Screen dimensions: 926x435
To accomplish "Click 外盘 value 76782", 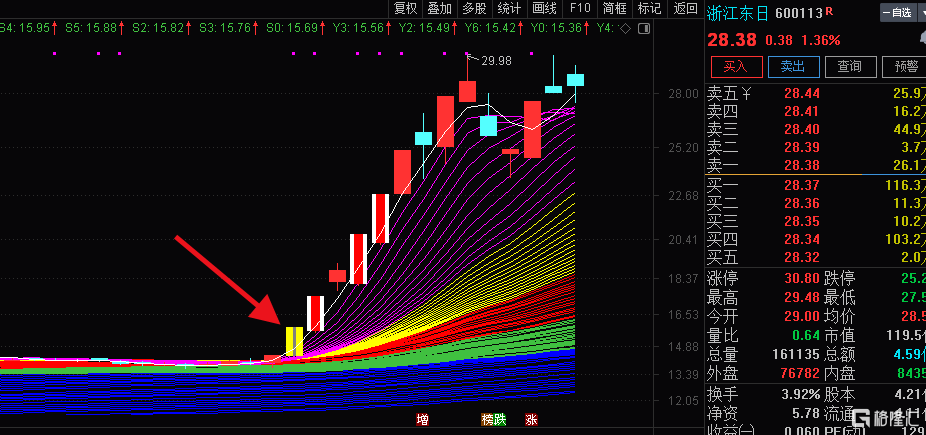I will pyautogui.click(x=798, y=373).
